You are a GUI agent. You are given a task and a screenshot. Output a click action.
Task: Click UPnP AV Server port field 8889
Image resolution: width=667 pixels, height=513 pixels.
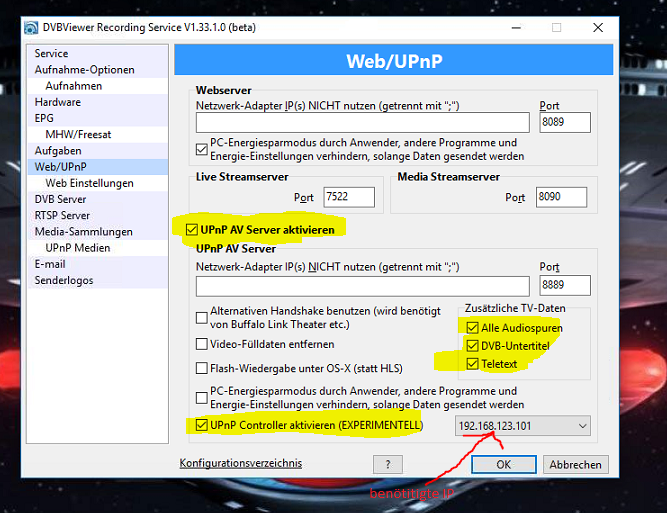(x=565, y=285)
